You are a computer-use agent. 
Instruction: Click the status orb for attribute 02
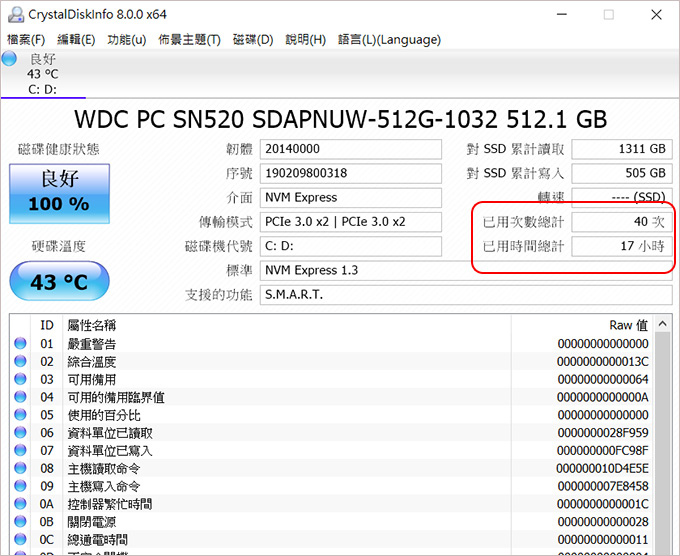click(x=20, y=361)
